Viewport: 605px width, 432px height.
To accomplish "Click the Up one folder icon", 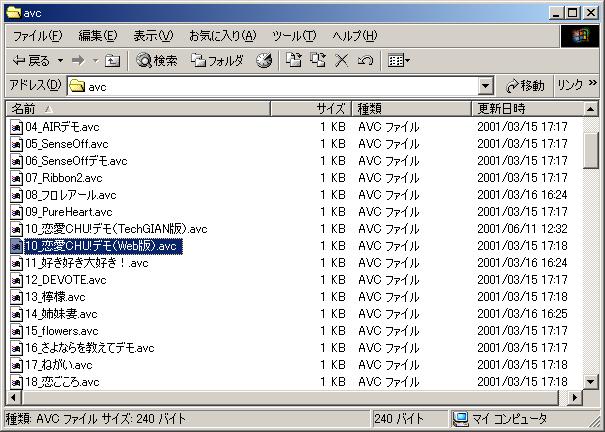I will click(x=112, y=61).
